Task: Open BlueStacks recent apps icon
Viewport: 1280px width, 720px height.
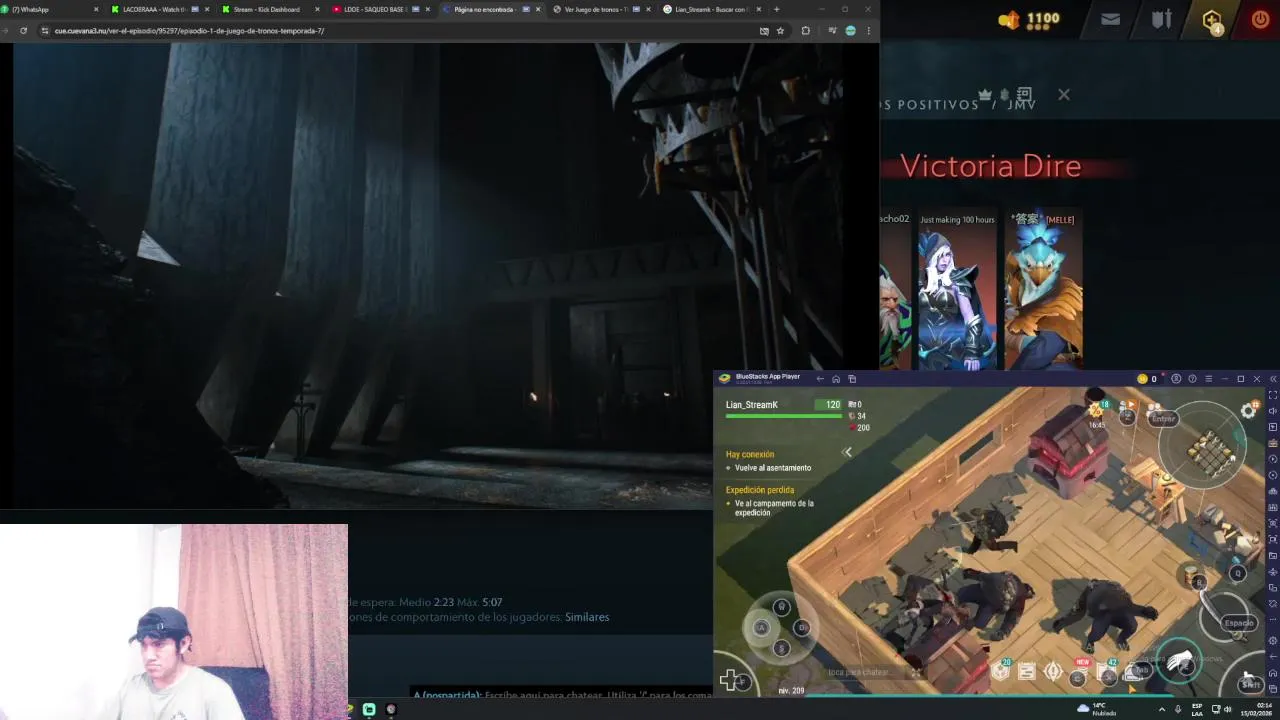Action: click(852, 379)
